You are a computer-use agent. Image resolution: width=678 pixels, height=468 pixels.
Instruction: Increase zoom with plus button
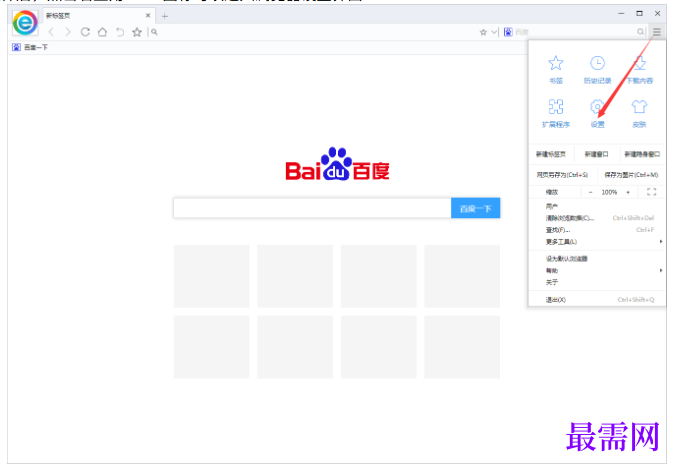click(x=628, y=192)
